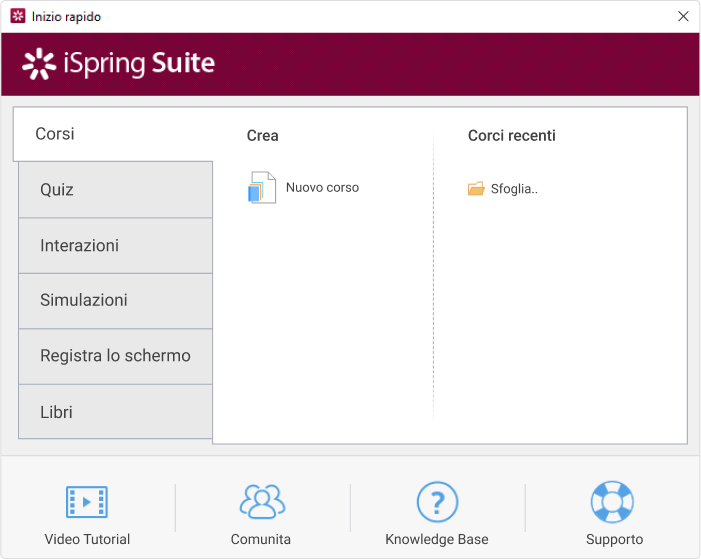Click the Video Tutorial label
701x559 pixels.
87,539
